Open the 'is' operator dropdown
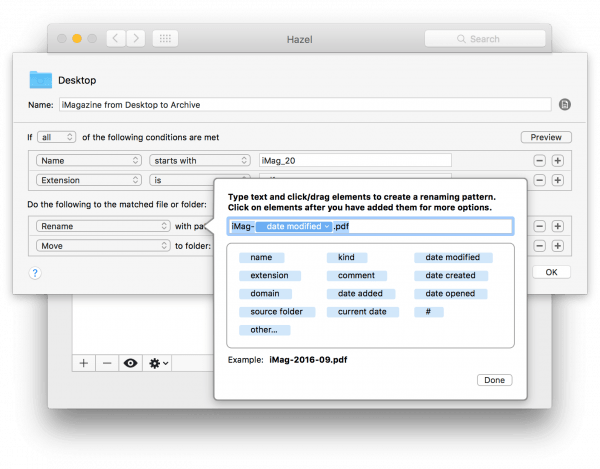 click(x=182, y=180)
